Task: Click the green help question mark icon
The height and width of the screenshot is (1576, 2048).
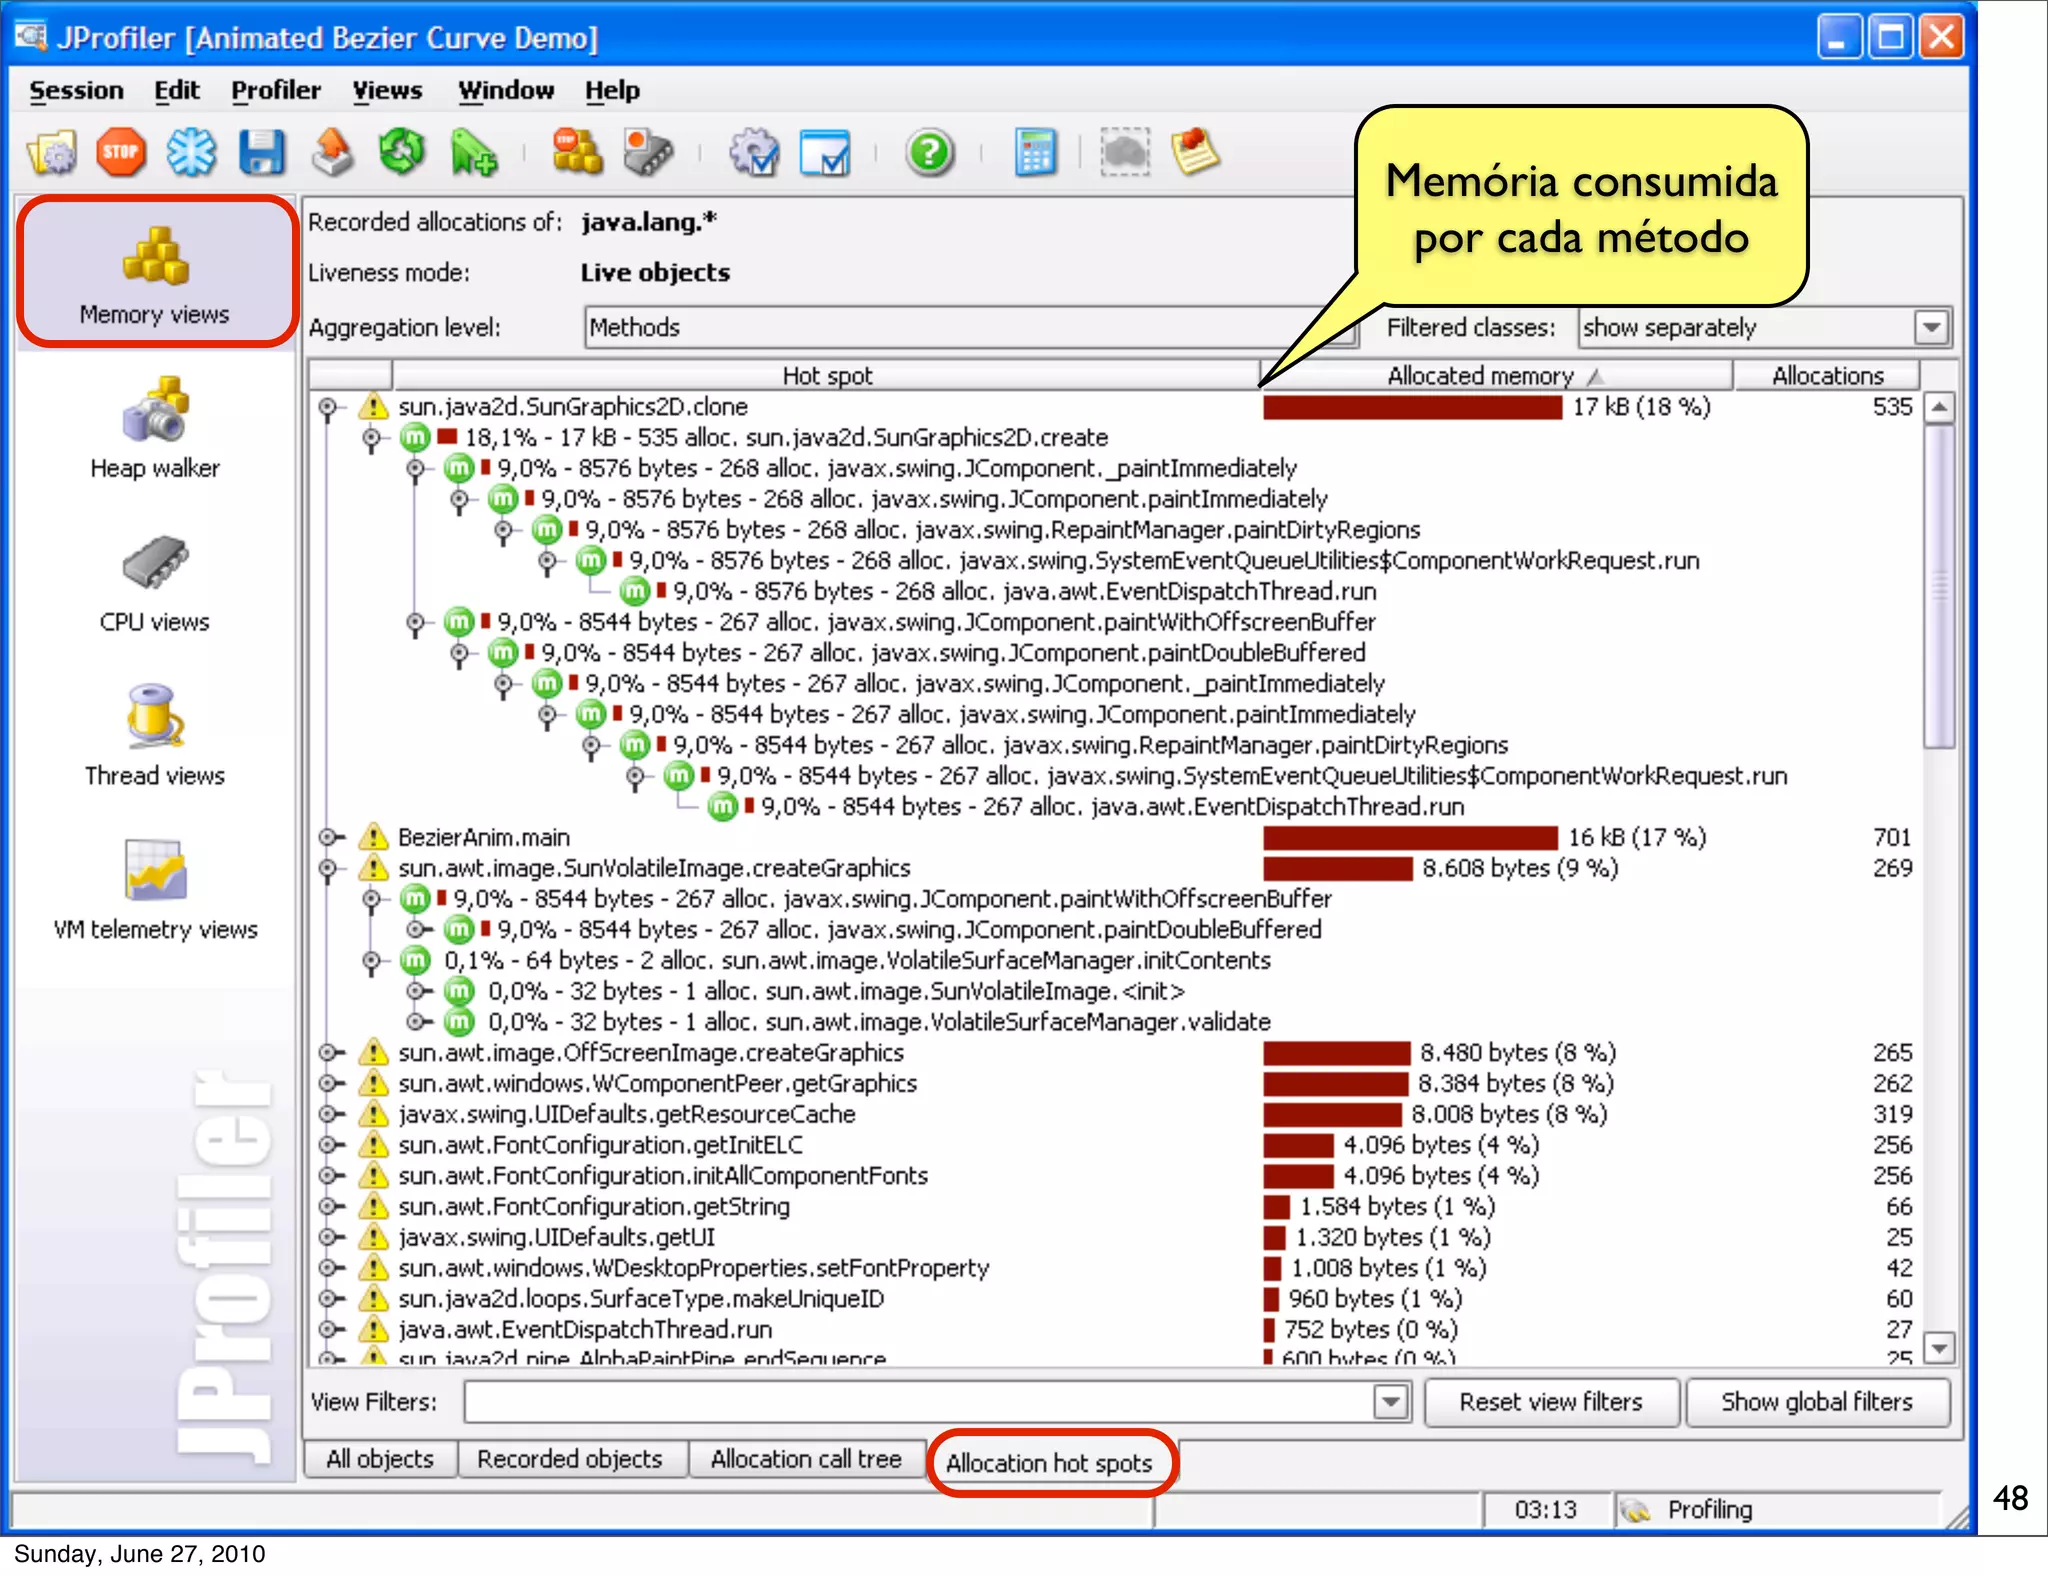Action: (x=929, y=153)
